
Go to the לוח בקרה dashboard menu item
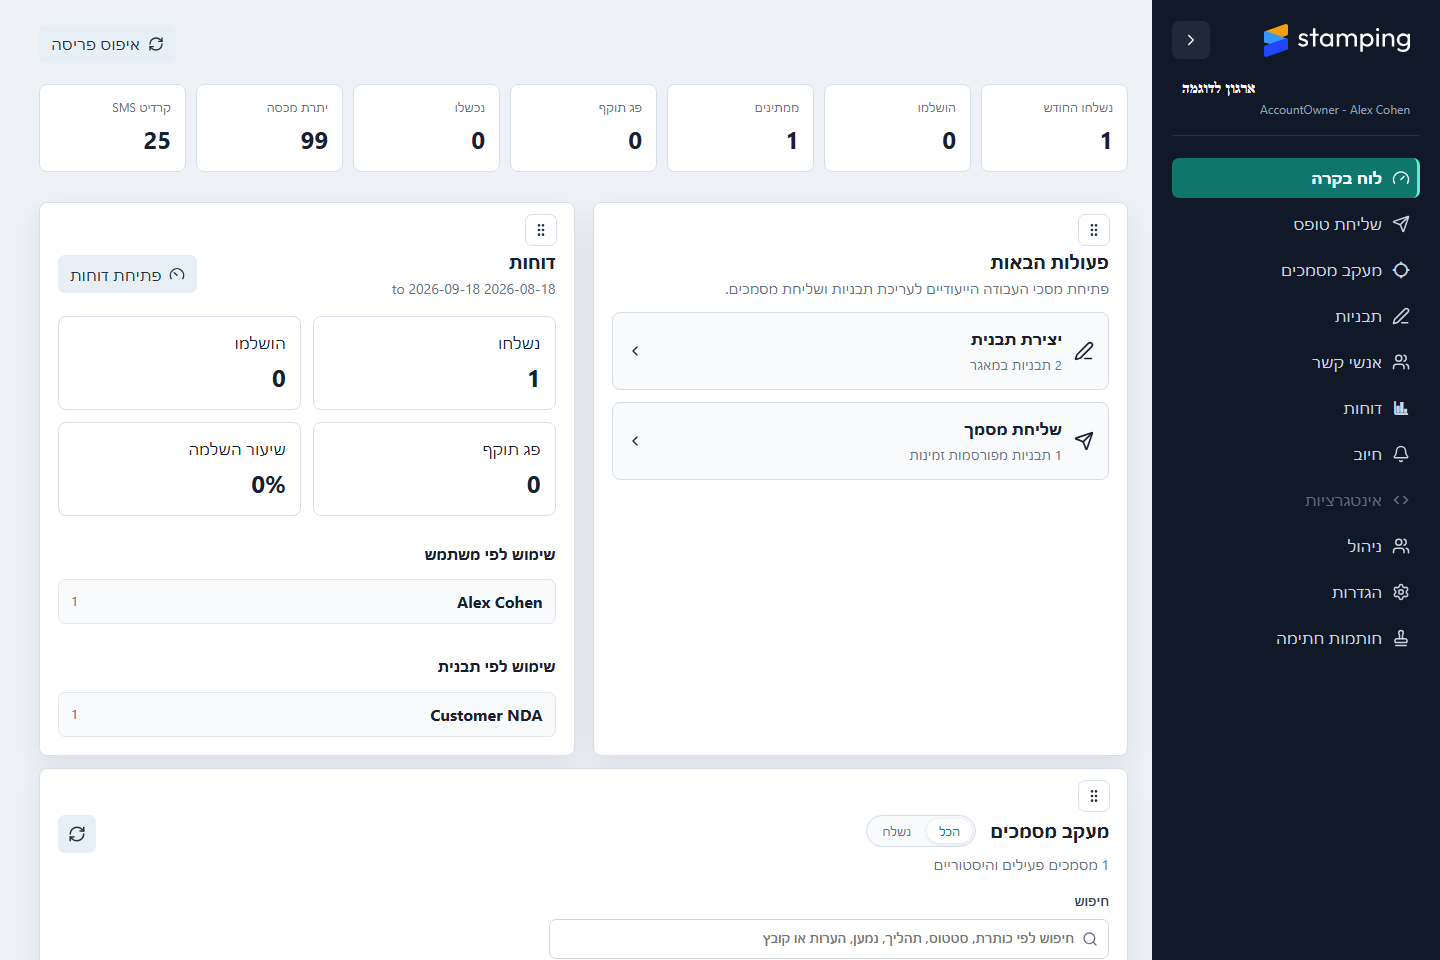coord(1295,178)
